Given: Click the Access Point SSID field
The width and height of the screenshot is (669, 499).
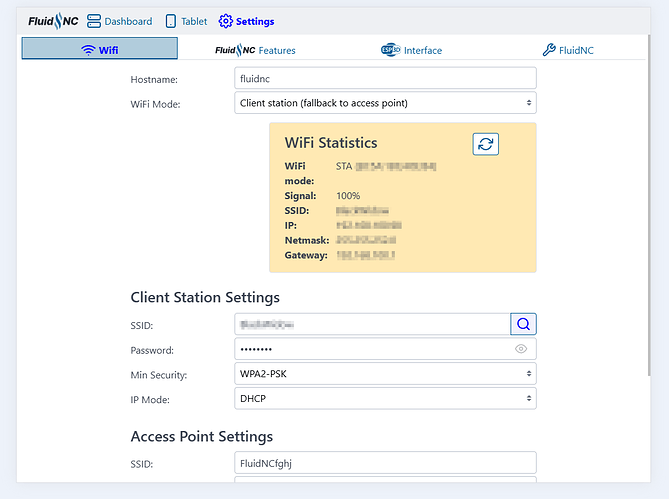Looking at the screenshot, I should click(385, 463).
